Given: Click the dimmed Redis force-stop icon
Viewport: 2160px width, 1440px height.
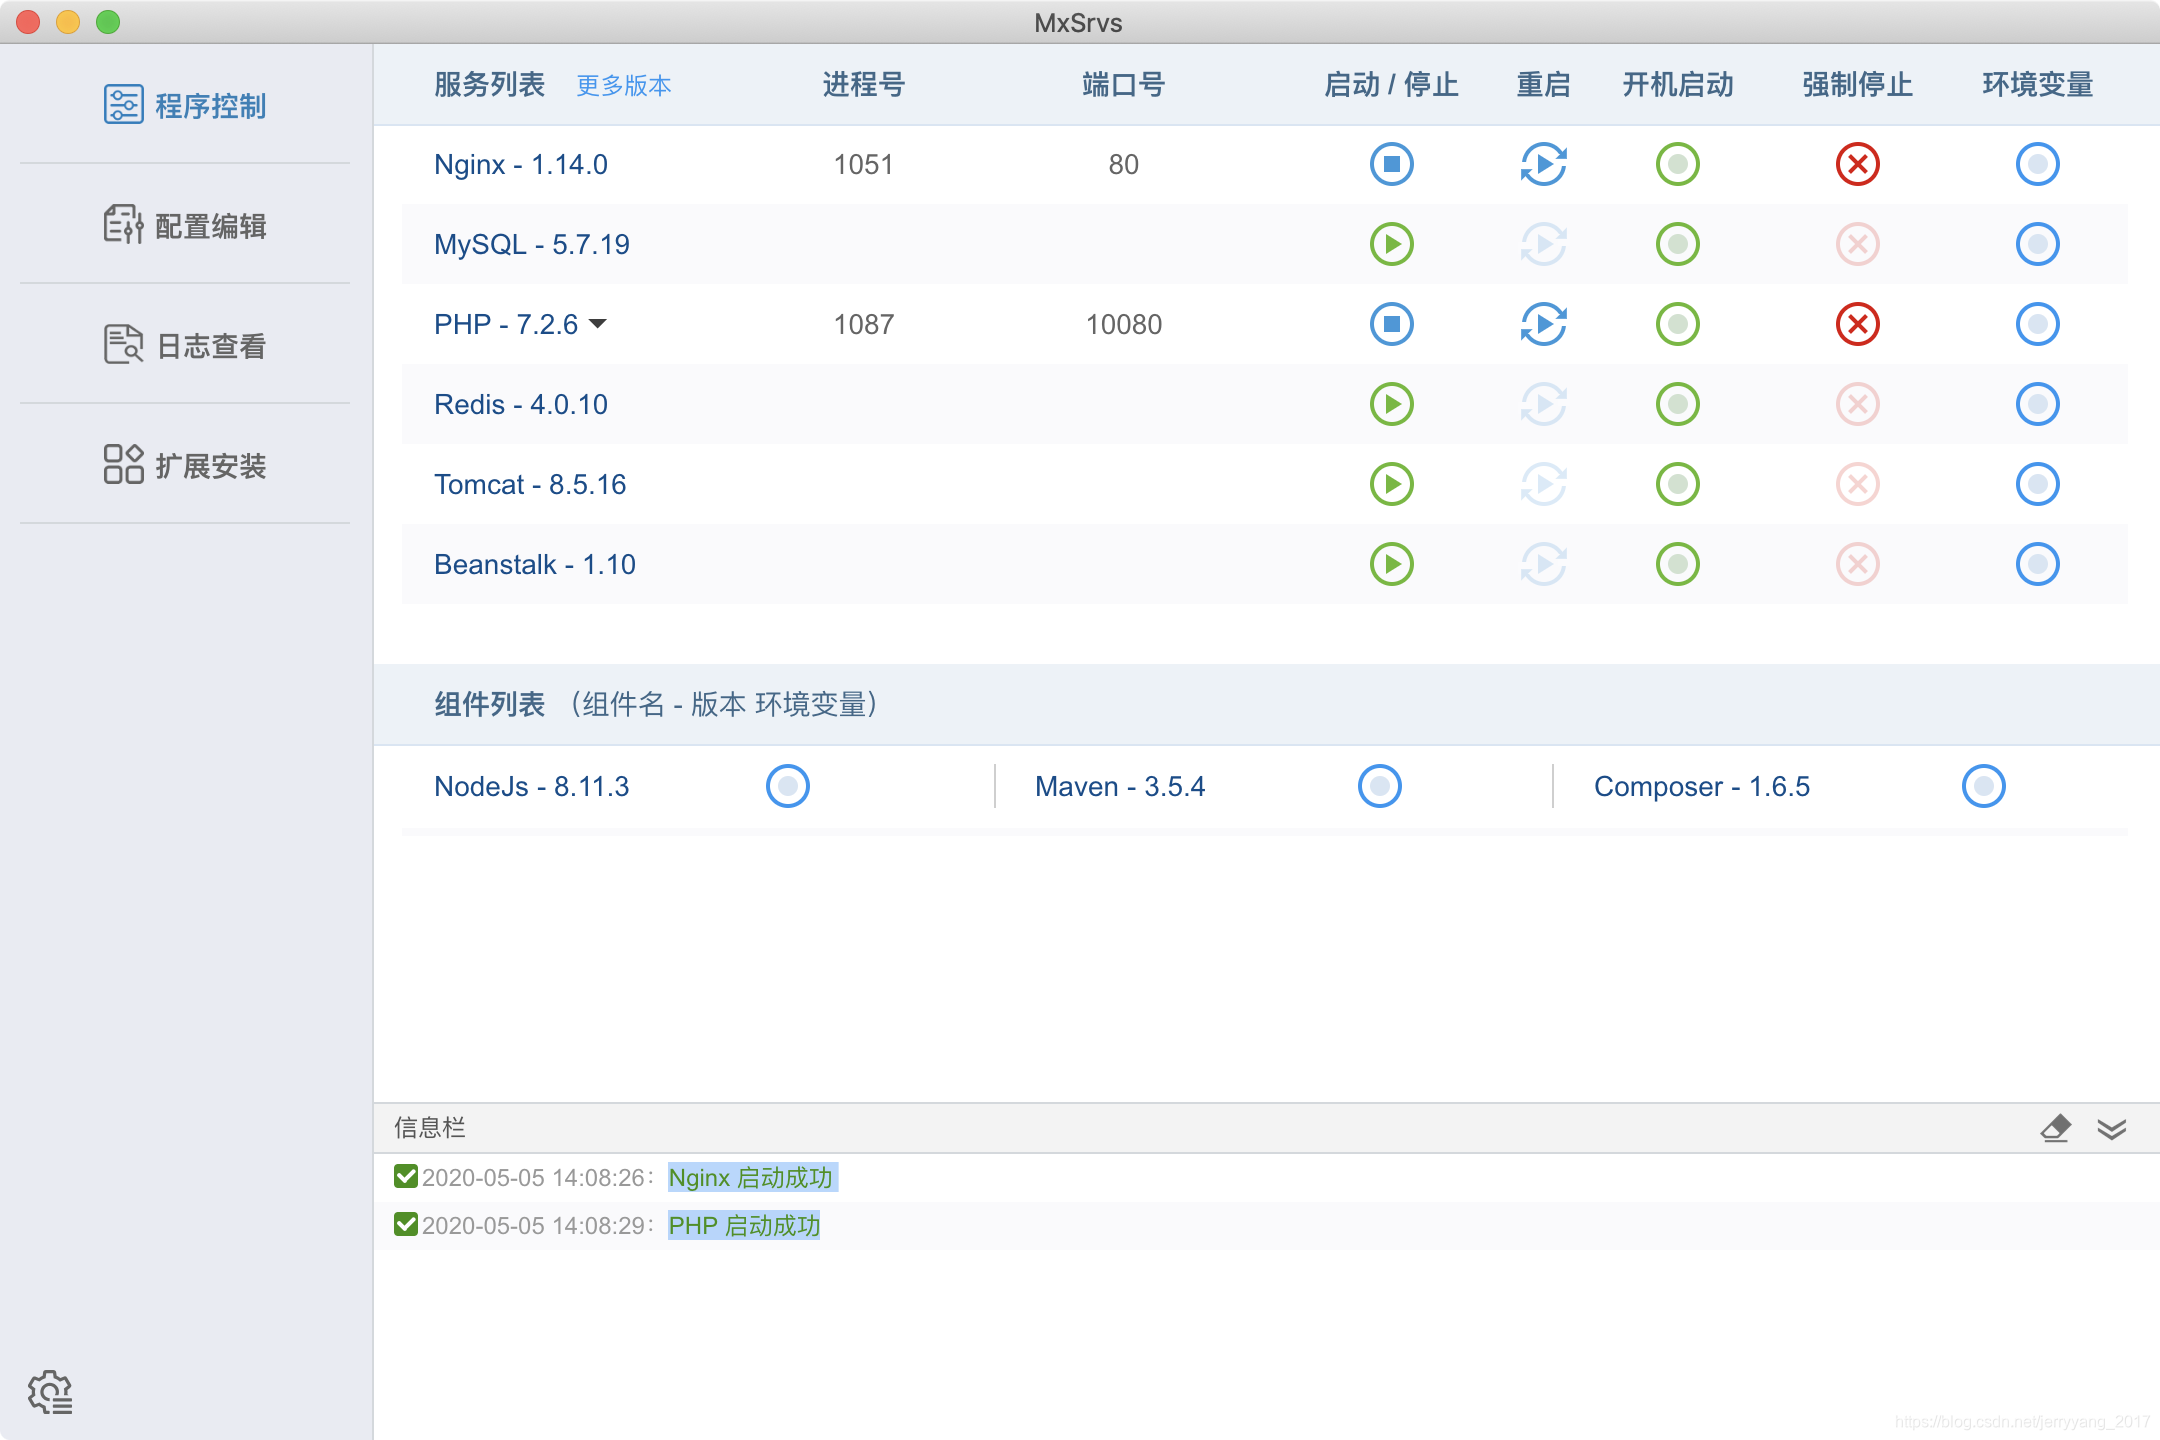Looking at the screenshot, I should (x=1857, y=404).
